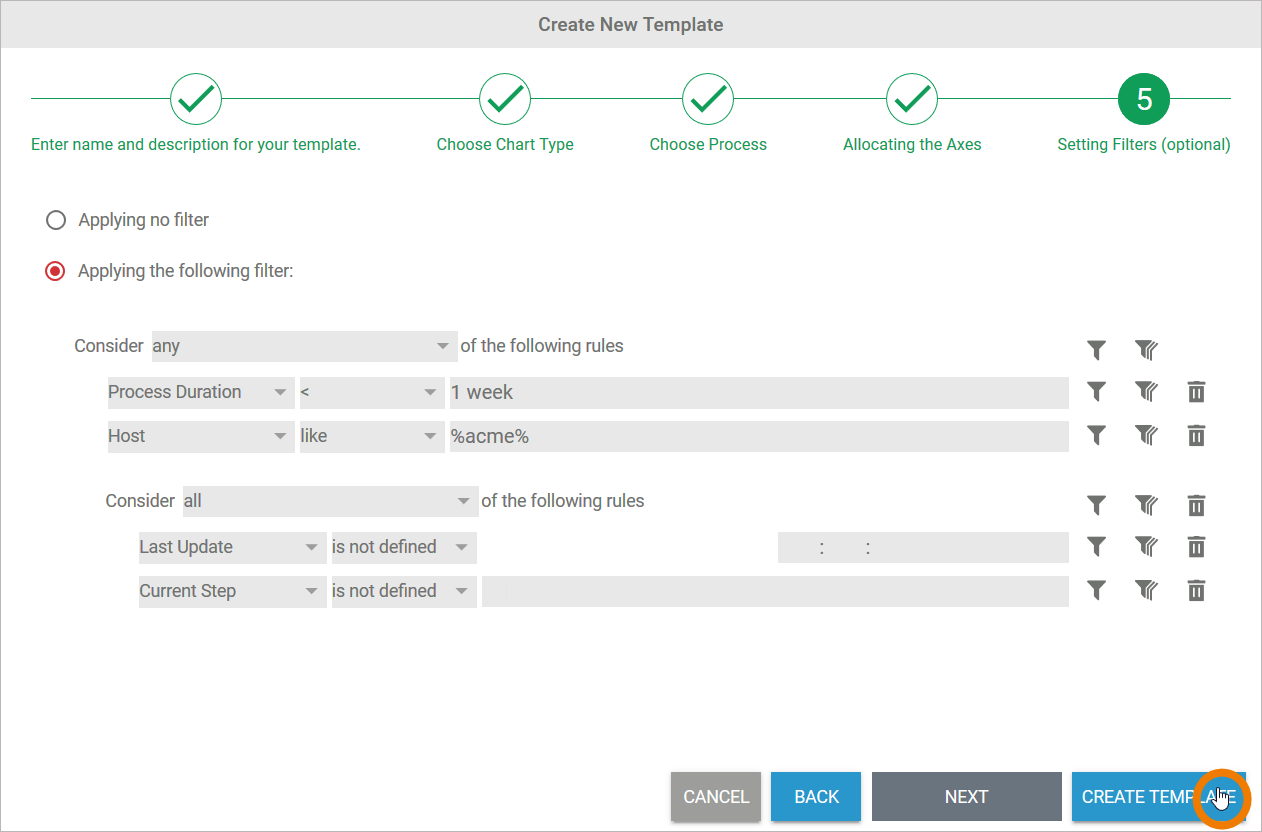Select the 'Applying the following filter' radio button
The height and width of the screenshot is (832, 1262).
point(56,271)
